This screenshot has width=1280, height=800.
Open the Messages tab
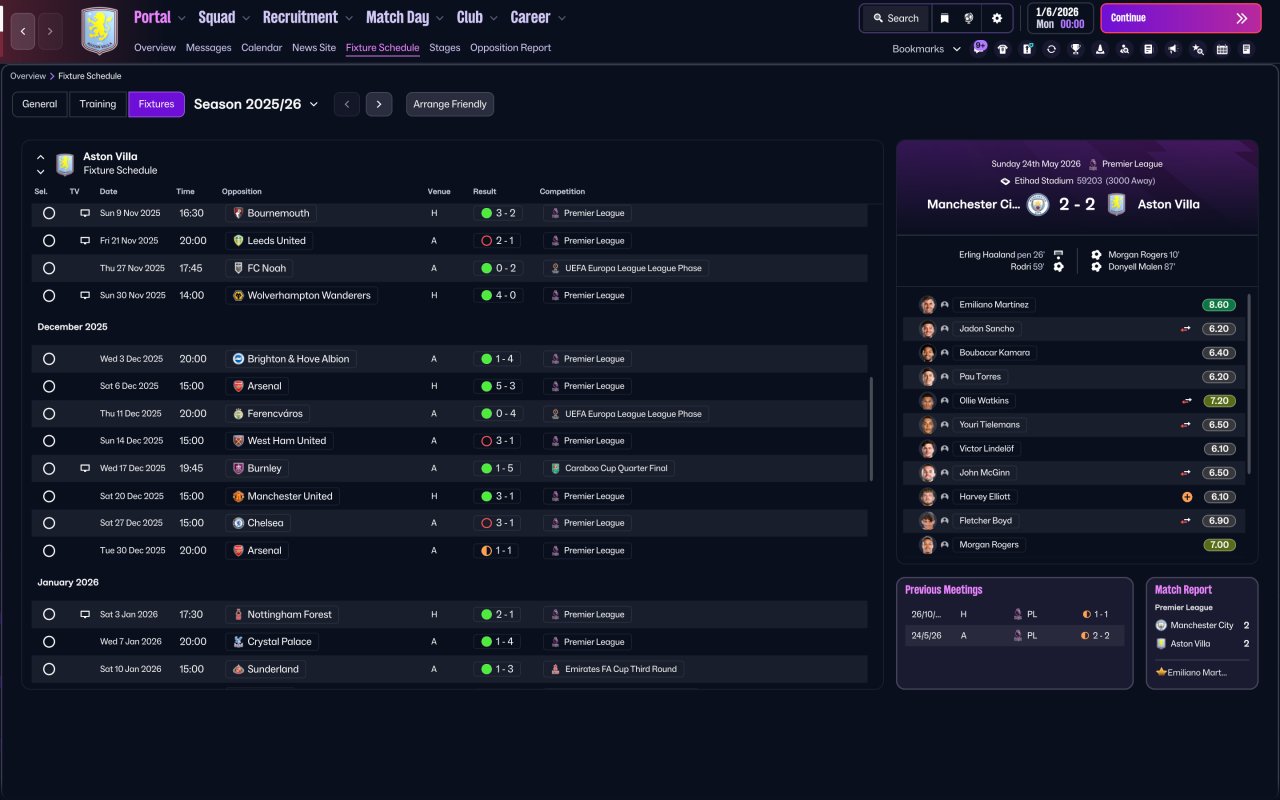(x=208, y=48)
